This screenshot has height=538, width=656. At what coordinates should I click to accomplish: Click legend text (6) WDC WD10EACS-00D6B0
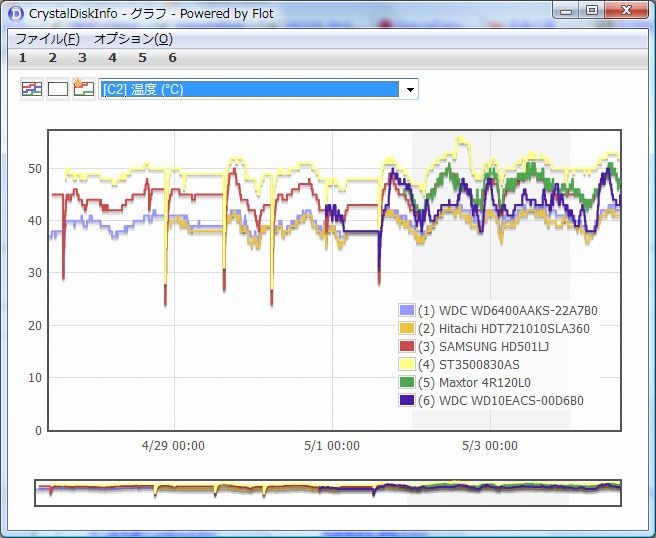(500, 400)
